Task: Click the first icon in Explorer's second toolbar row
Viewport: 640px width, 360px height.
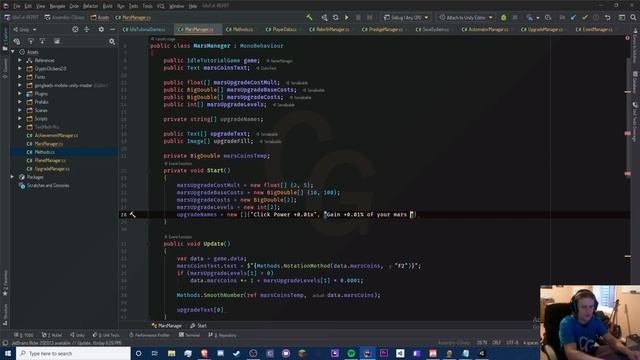Action: coord(17,41)
